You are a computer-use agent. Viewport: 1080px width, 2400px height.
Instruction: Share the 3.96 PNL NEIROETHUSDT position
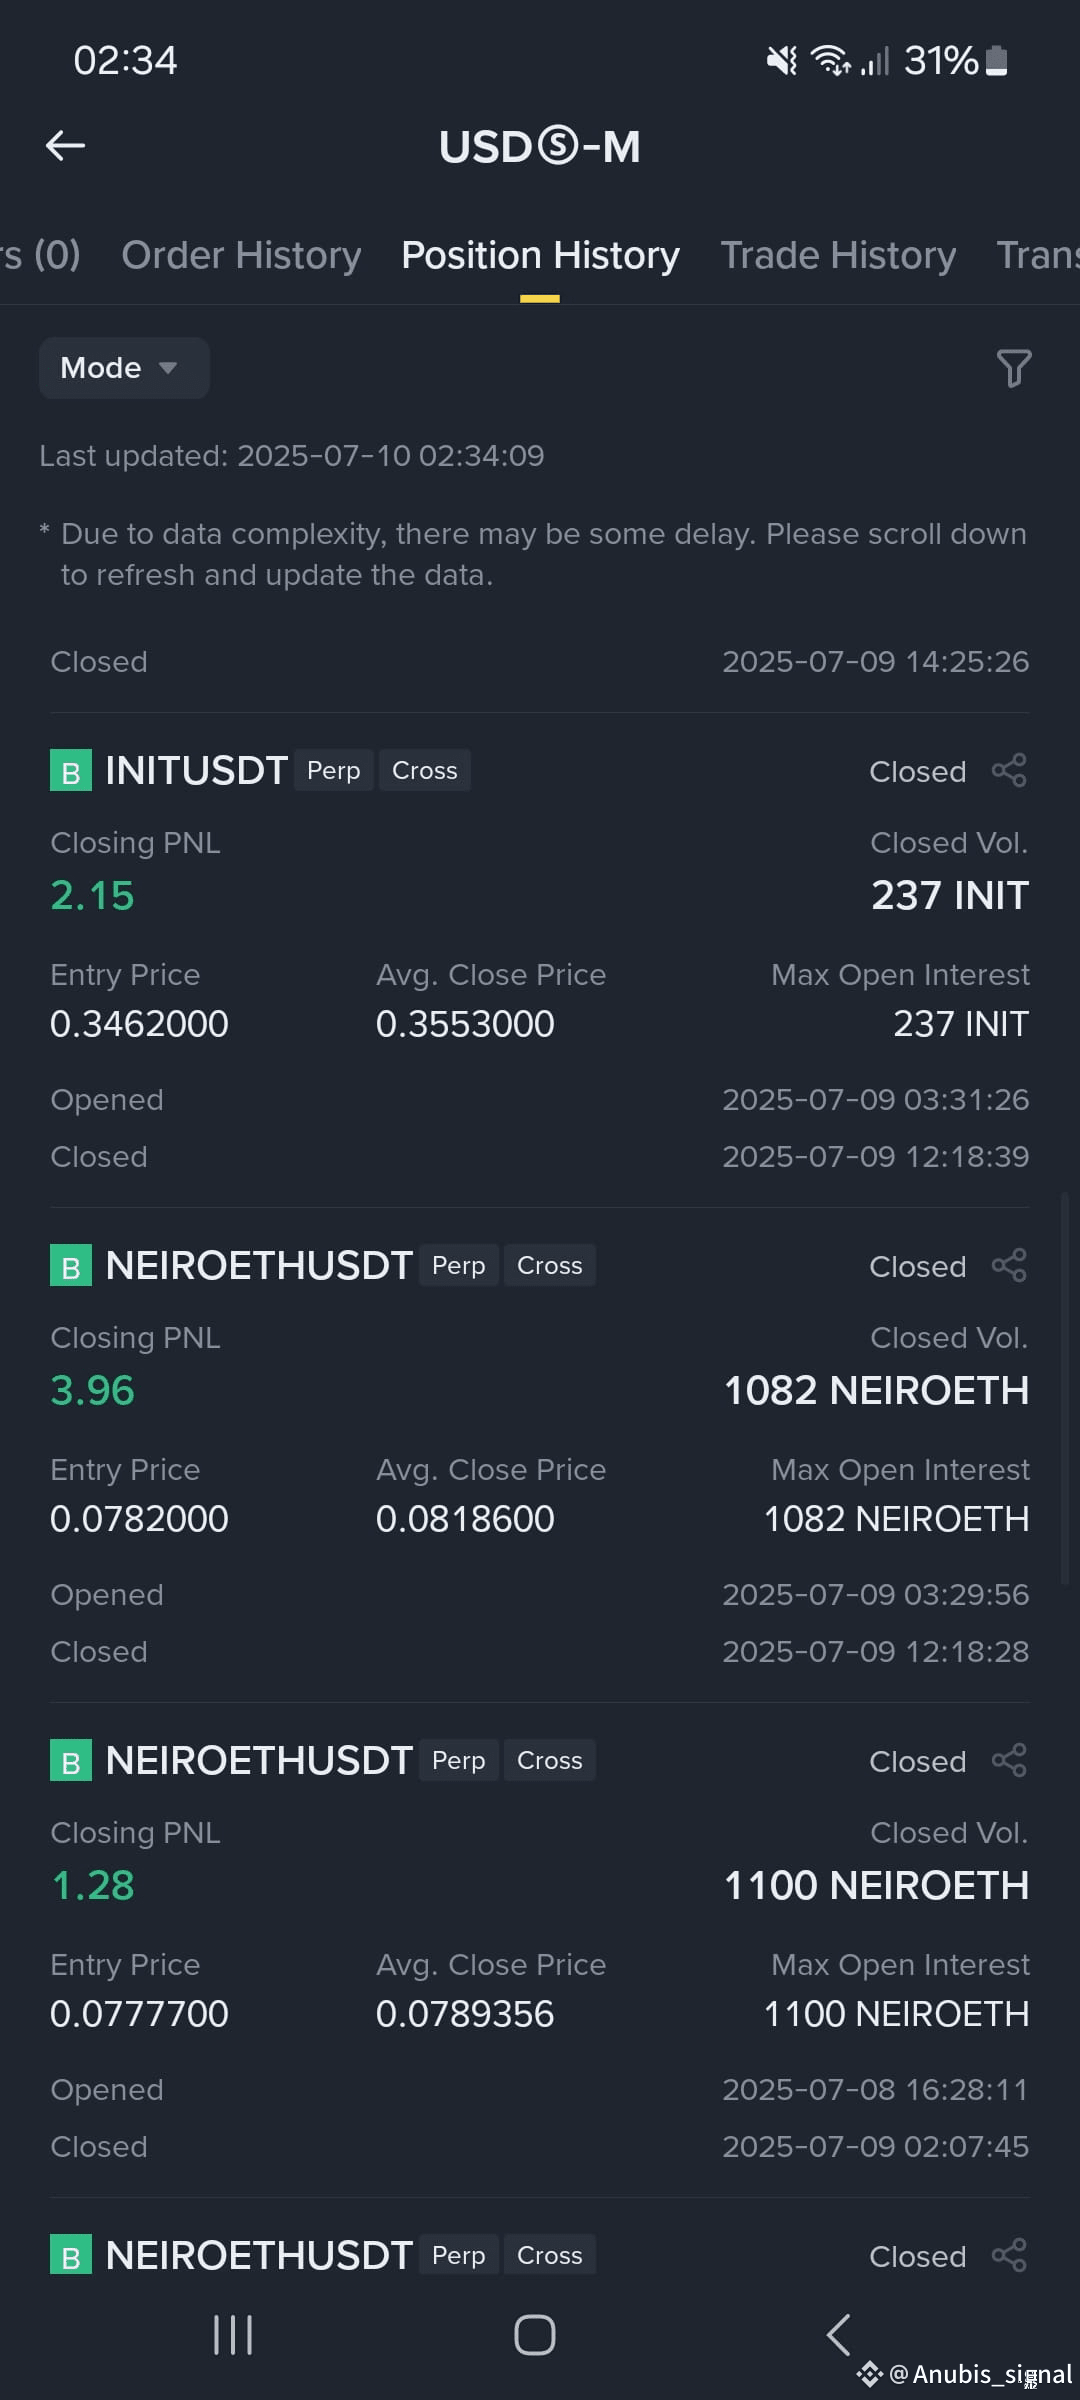tap(1009, 1266)
